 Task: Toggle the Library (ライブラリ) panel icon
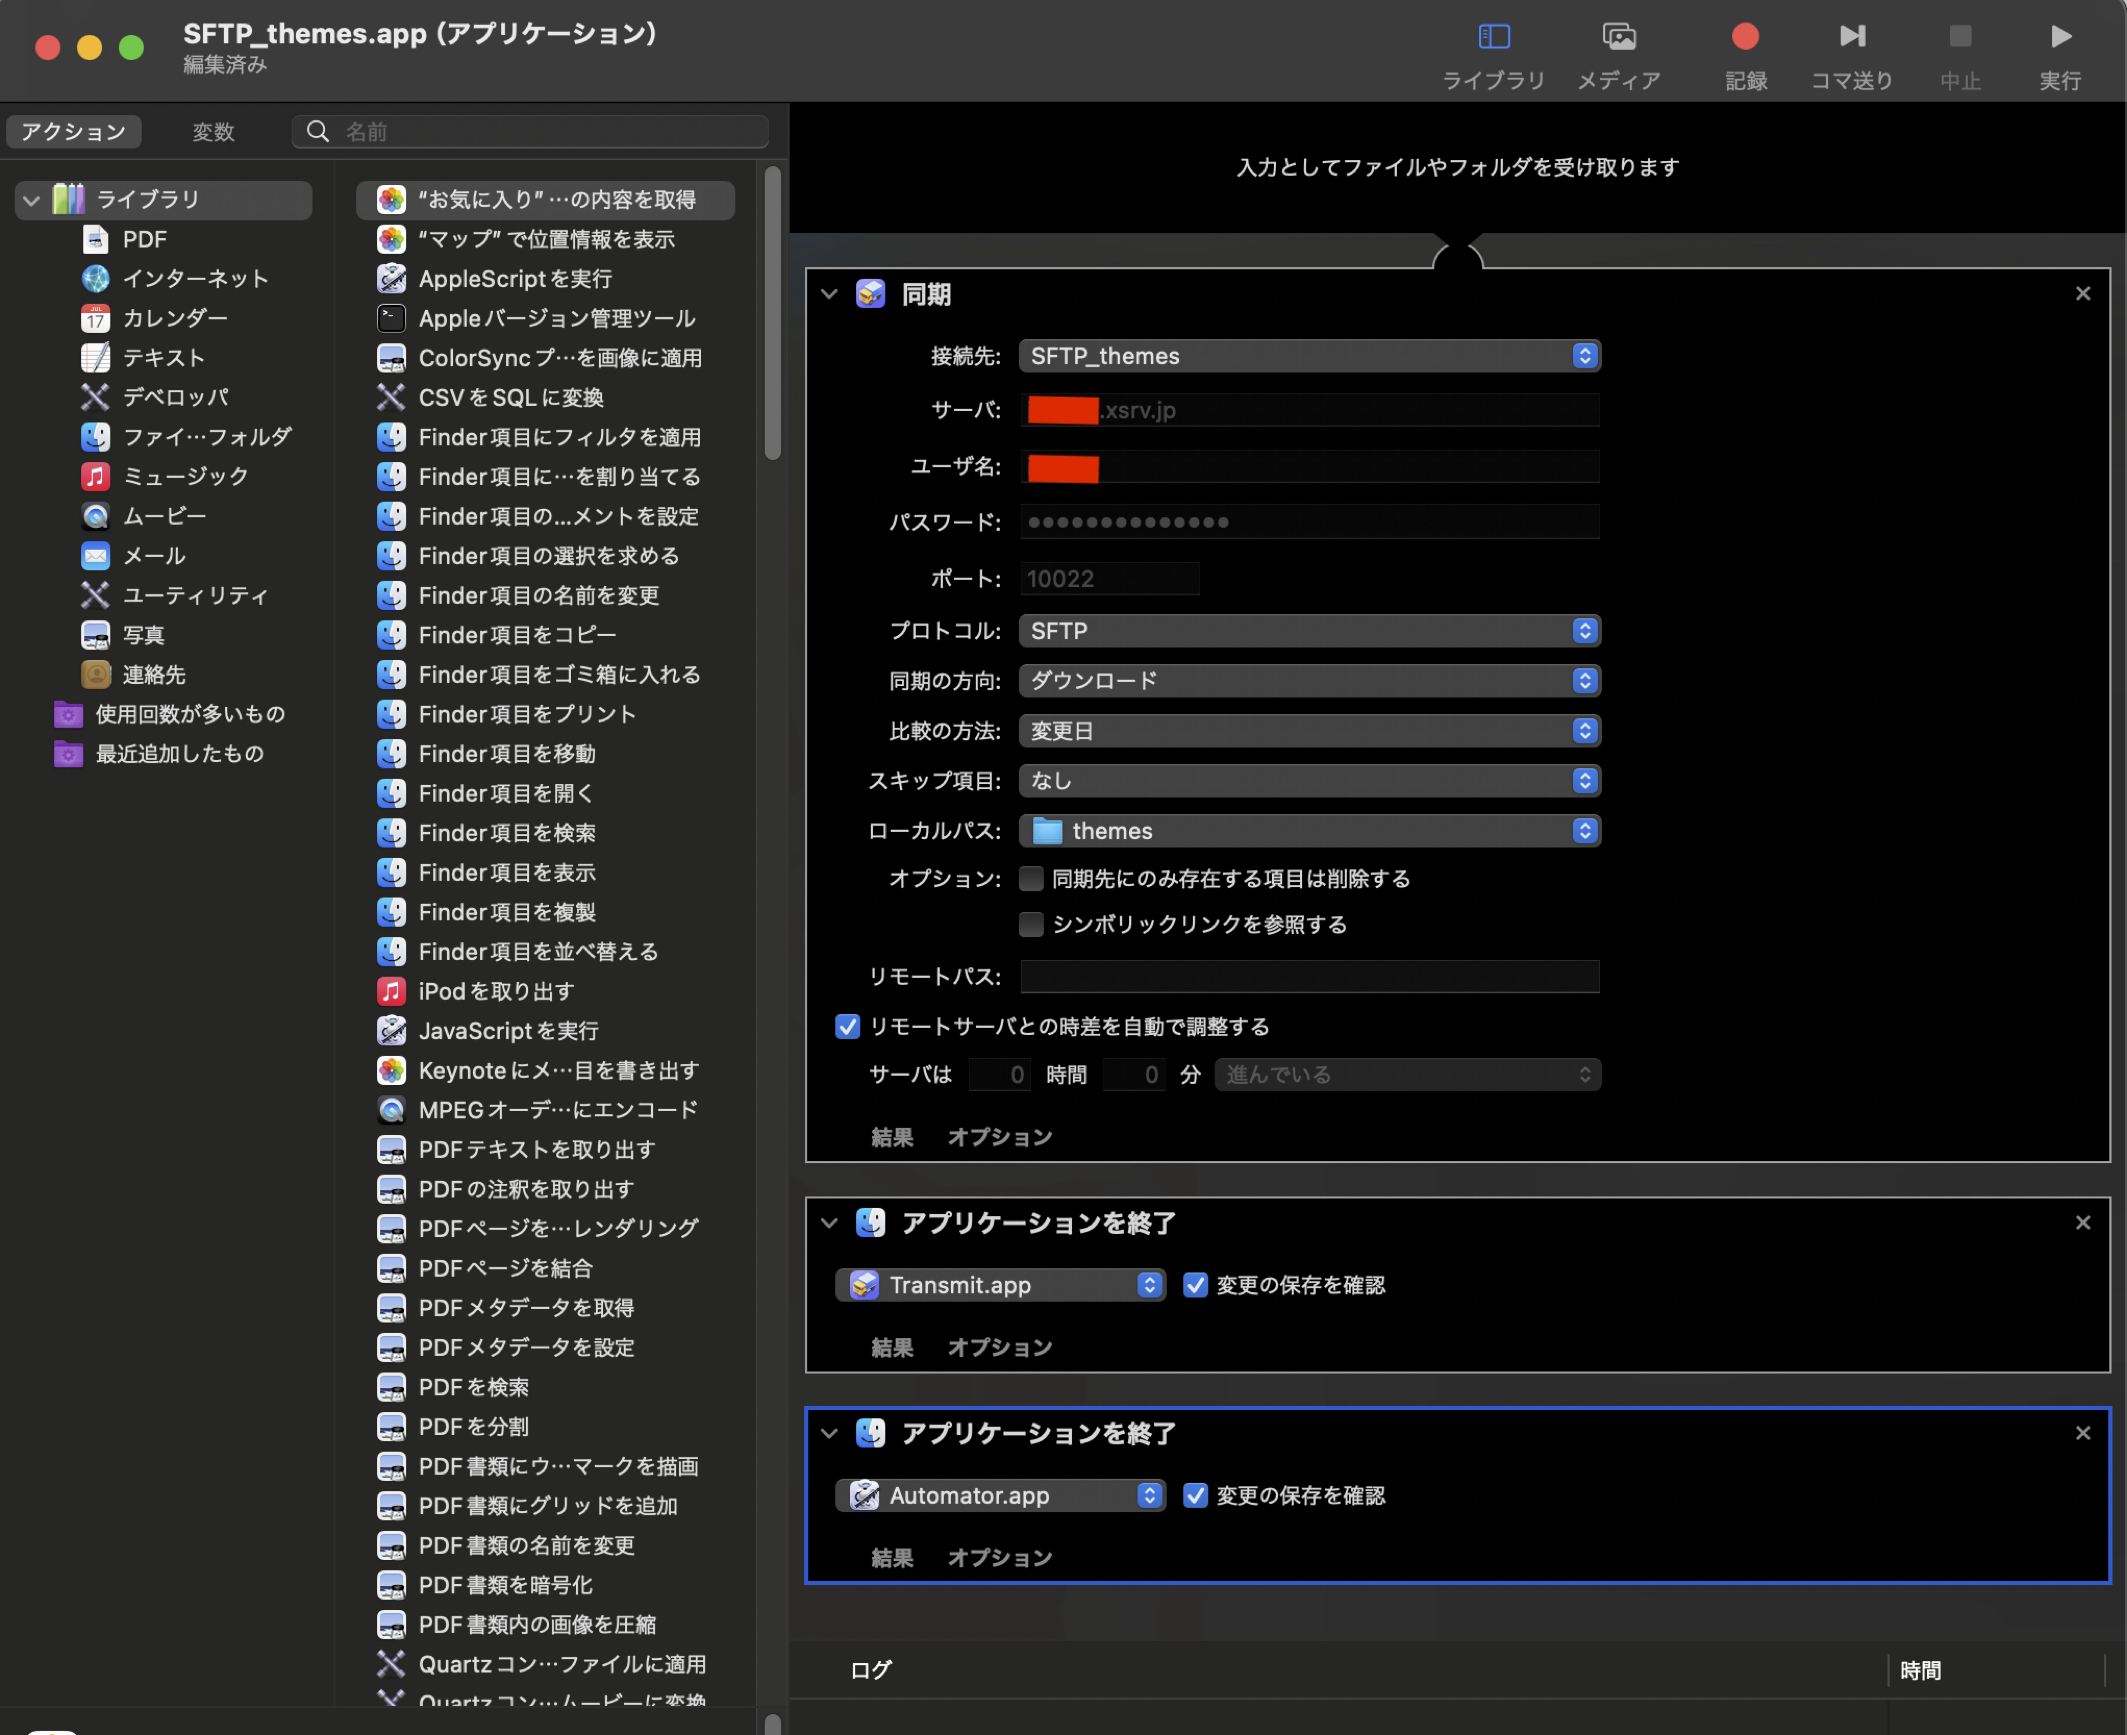pos(1493,37)
